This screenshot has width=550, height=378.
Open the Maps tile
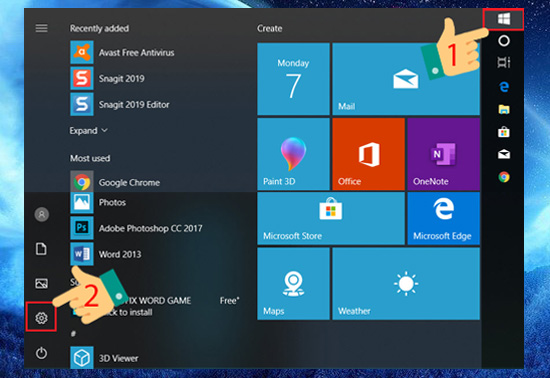[x=293, y=284]
